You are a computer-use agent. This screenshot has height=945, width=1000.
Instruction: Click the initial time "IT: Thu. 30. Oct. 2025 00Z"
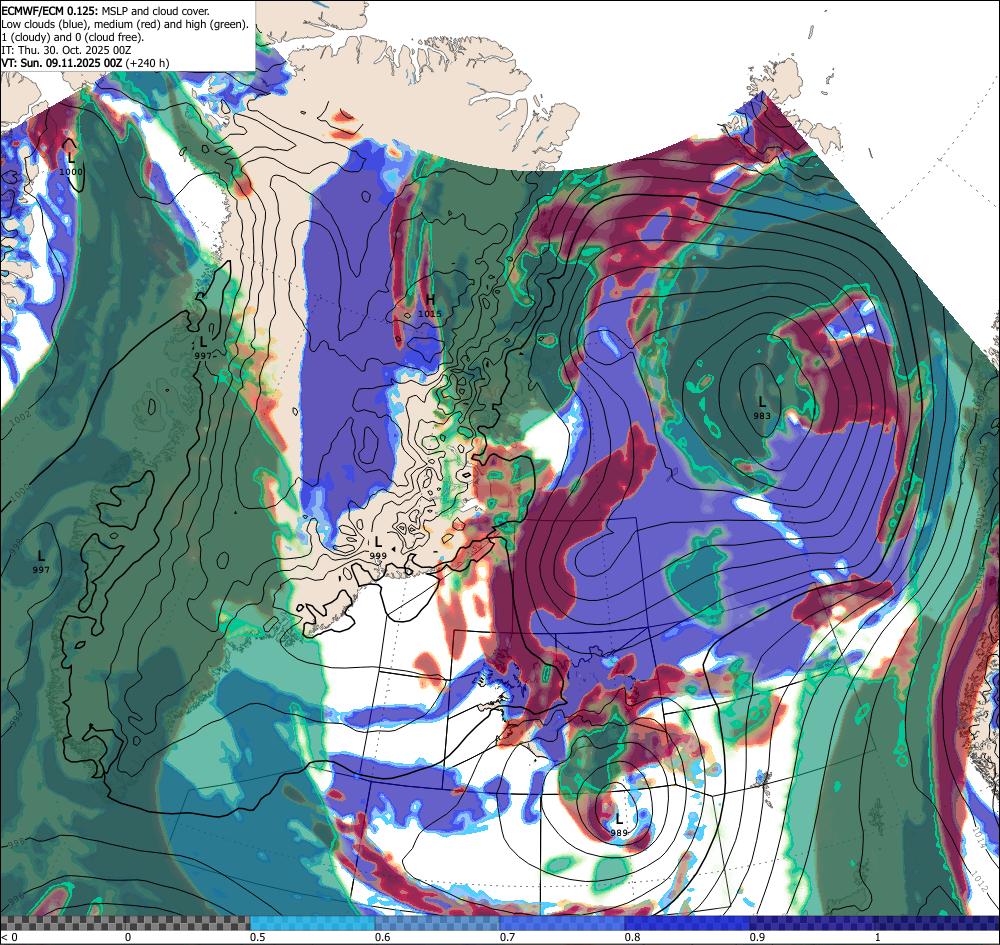pos(66,50)
